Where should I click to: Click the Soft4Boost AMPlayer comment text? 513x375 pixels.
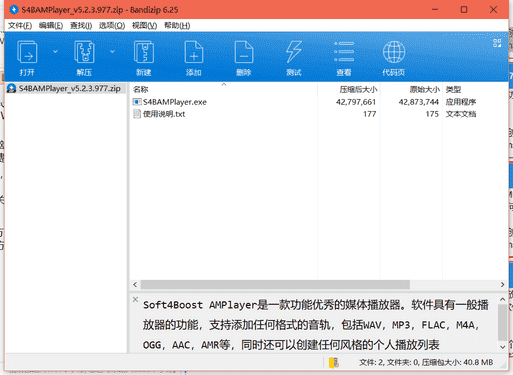point(315,325)
